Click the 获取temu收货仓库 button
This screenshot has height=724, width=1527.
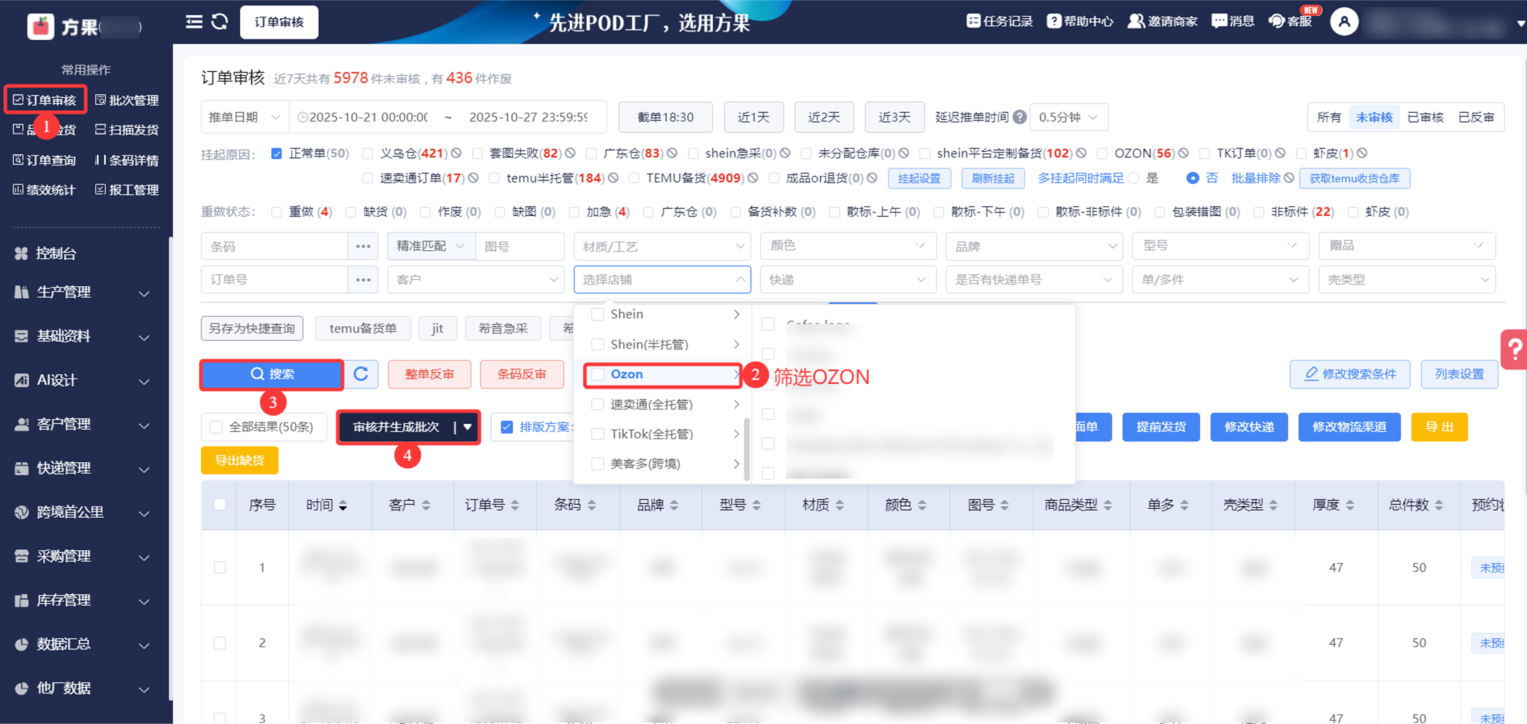(x=1355, y=178)
